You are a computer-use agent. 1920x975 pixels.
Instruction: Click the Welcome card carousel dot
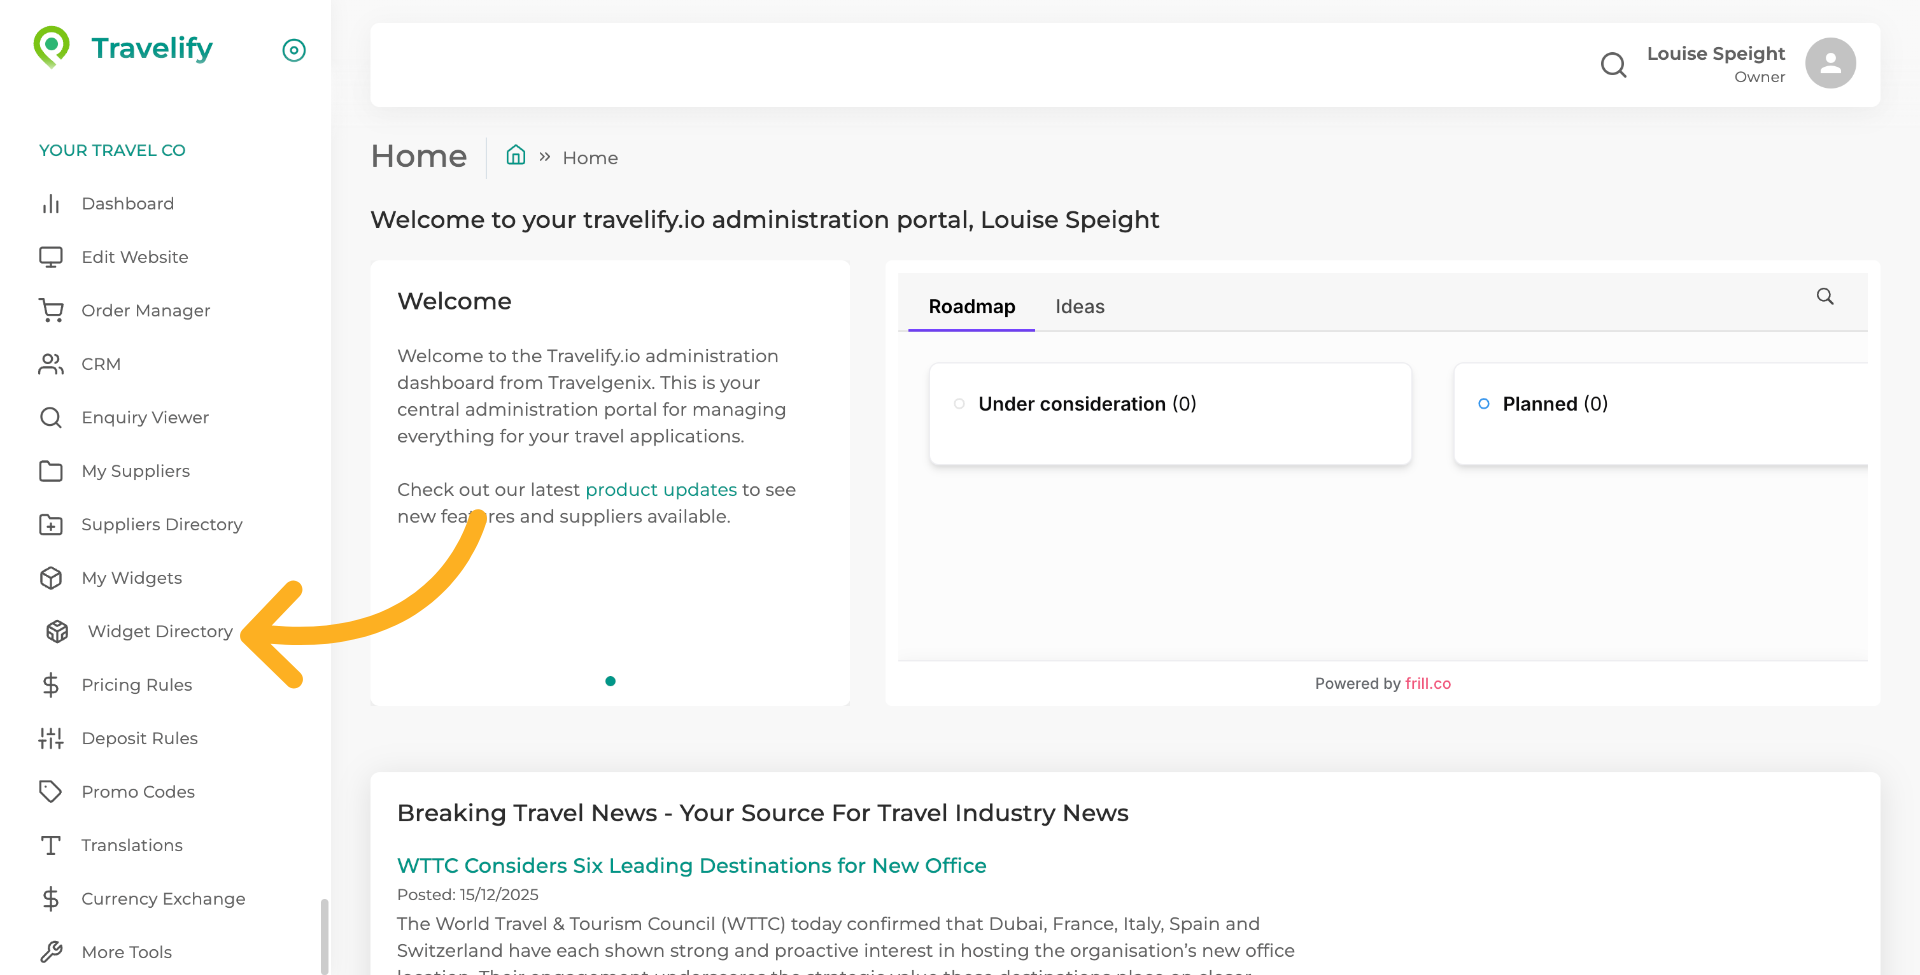[610, 681]
